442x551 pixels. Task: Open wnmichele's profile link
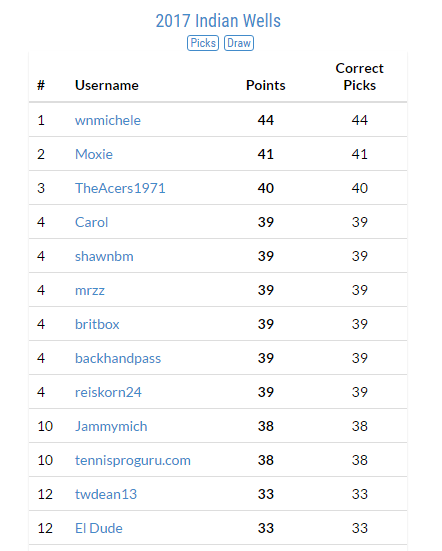pyautogui.click(x=108, y=121)
